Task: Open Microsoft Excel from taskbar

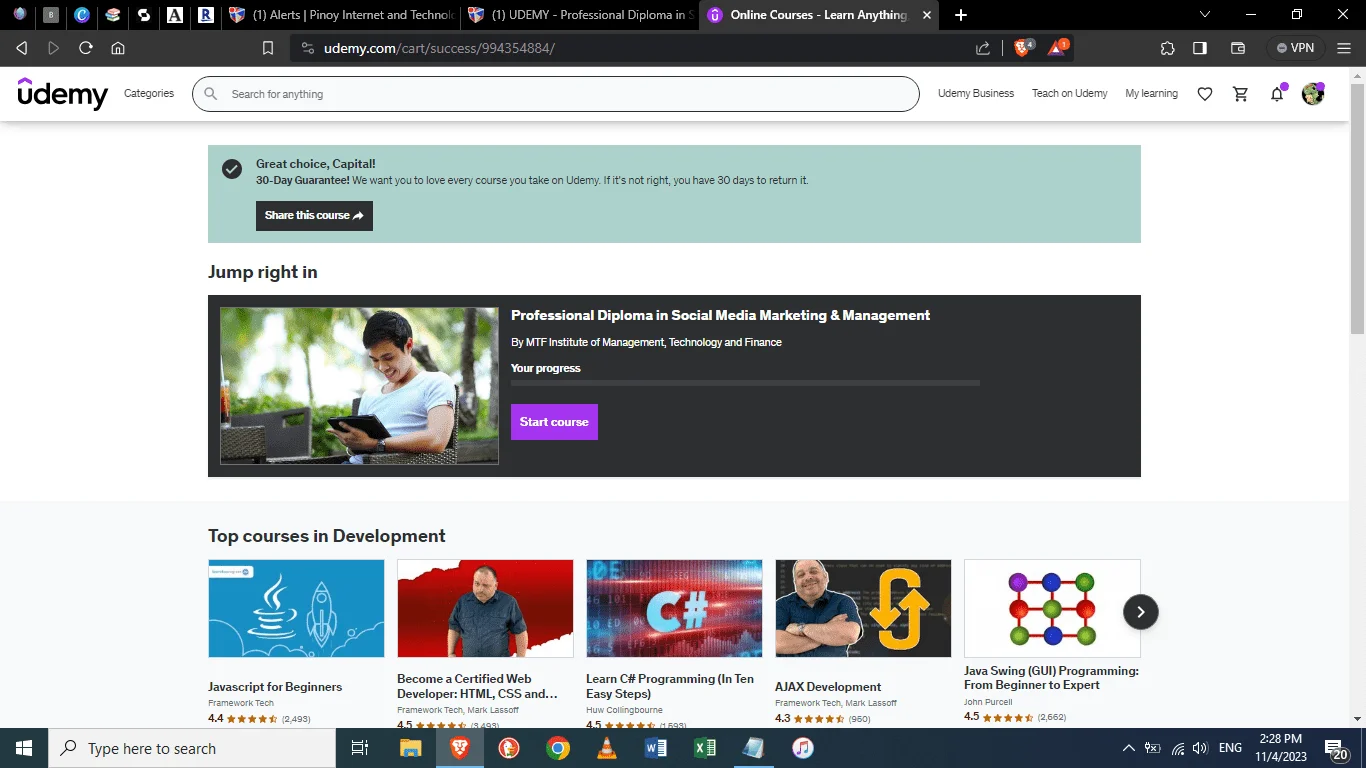Action: 705,748
